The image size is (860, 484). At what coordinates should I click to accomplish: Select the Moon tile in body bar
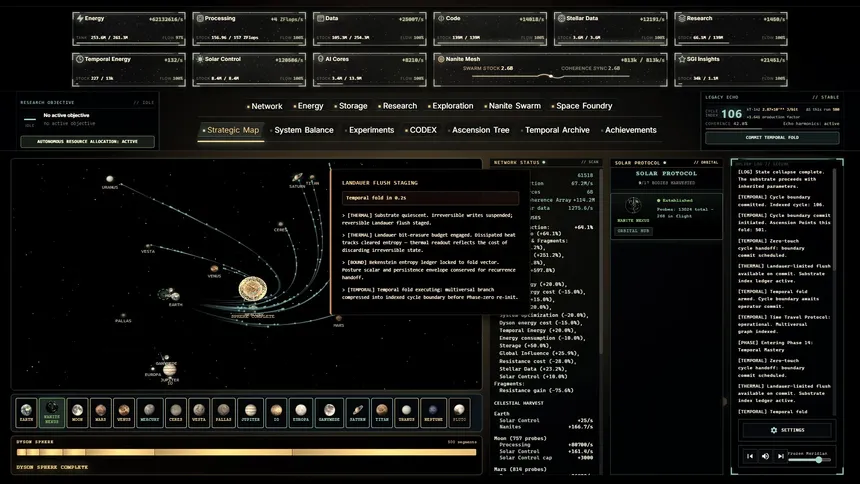pos(77,413)
